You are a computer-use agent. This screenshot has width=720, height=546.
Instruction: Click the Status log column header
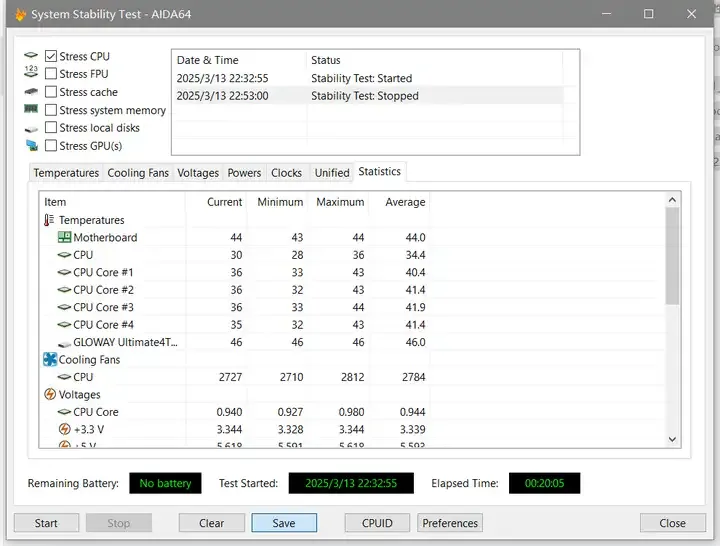pos(434,60)
